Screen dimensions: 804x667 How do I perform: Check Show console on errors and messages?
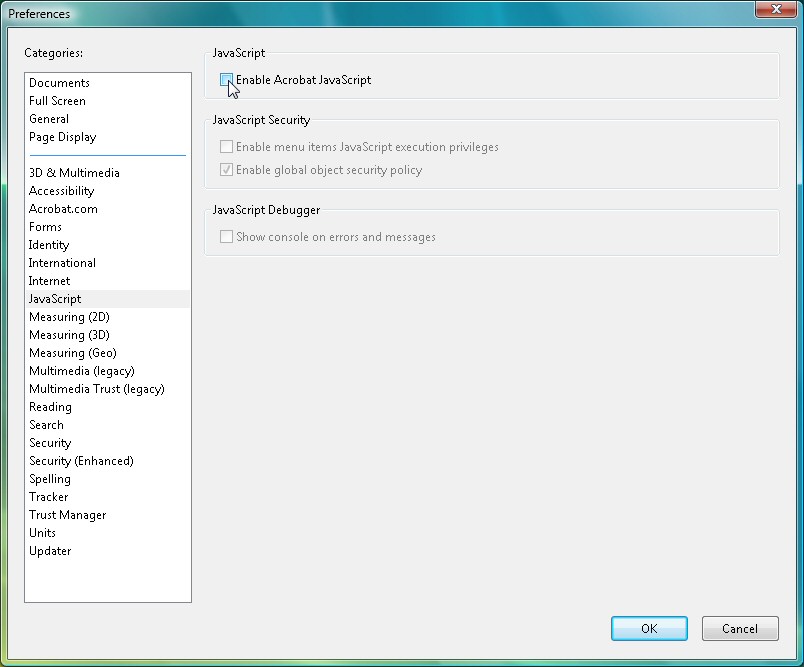pos(226,237)
